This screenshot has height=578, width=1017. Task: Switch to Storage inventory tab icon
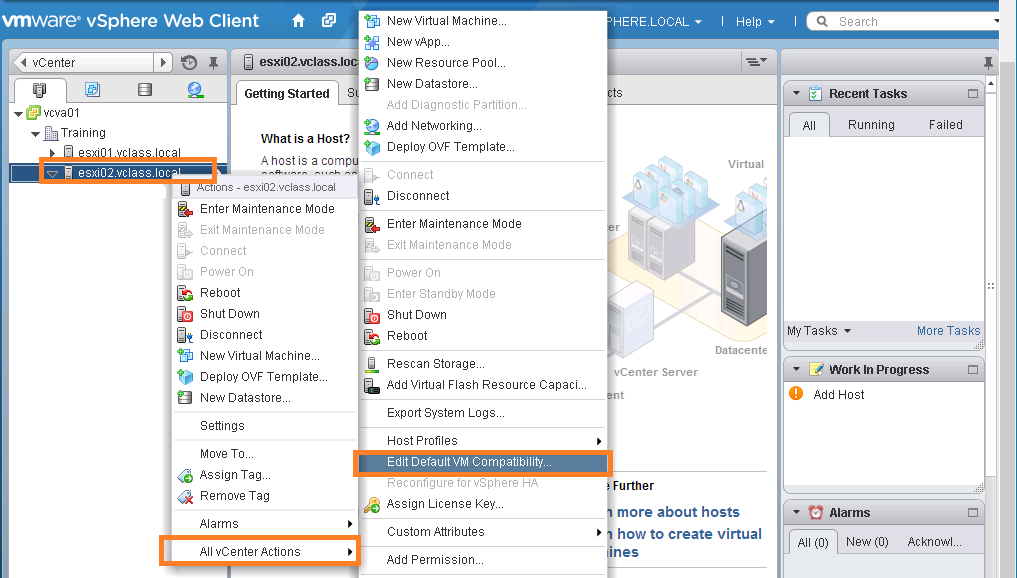(145, 90)
